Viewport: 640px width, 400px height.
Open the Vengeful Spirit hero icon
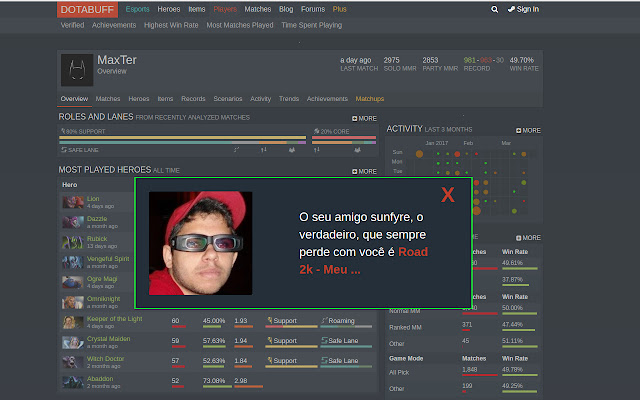coord(73,262)
